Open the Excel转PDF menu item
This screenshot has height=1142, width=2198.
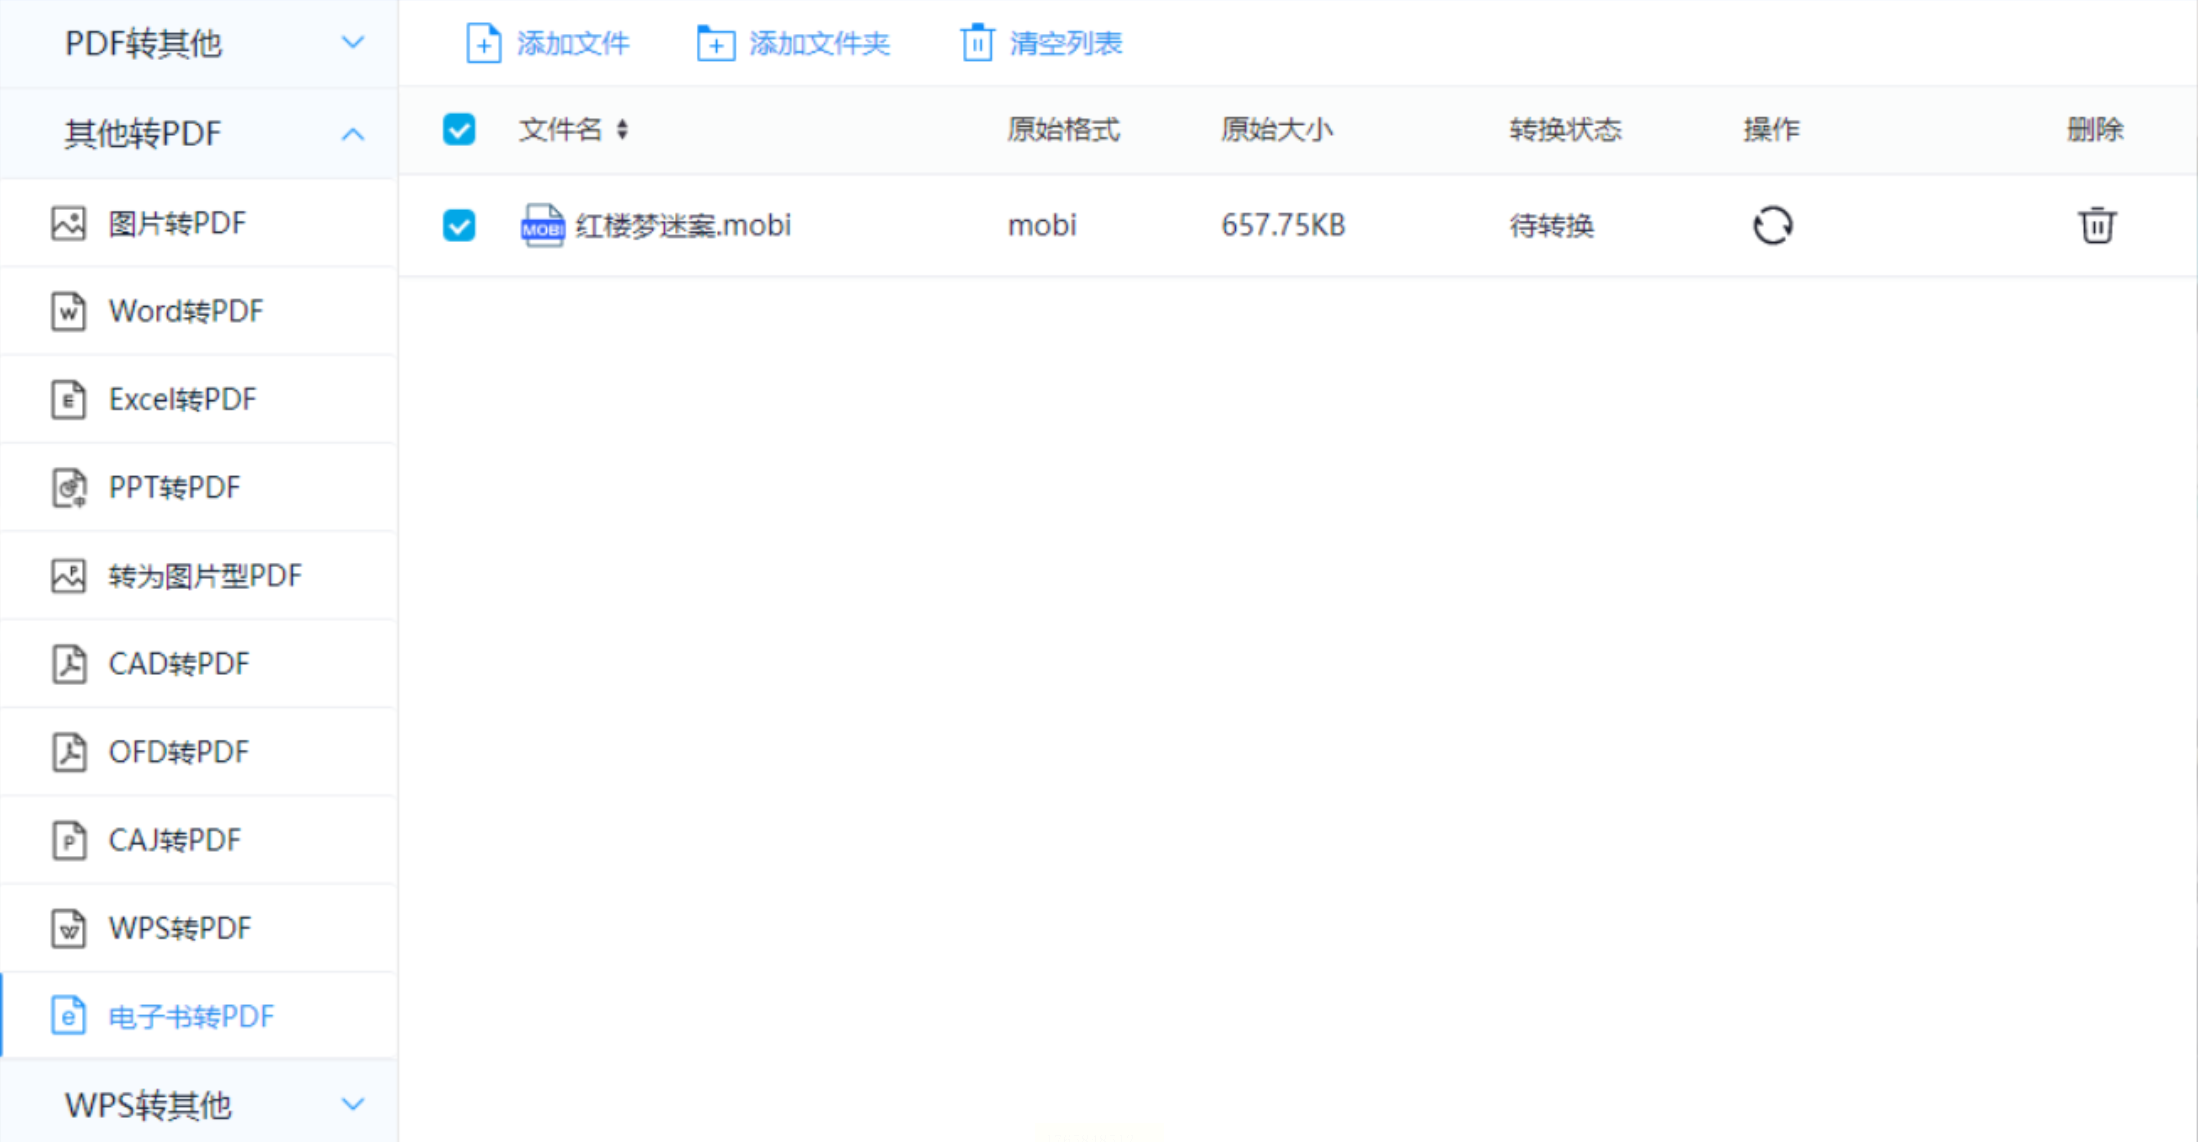tap(182, 400)
